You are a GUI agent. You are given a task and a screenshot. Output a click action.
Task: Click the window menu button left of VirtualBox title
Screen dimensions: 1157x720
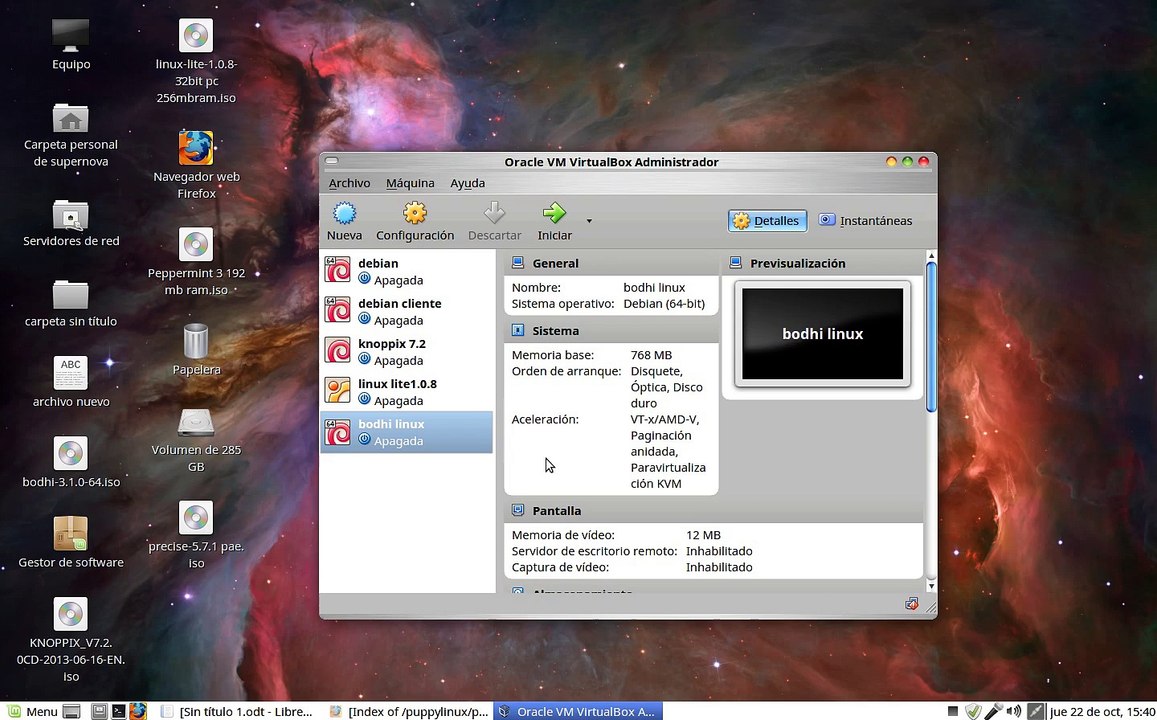(332, 161)
